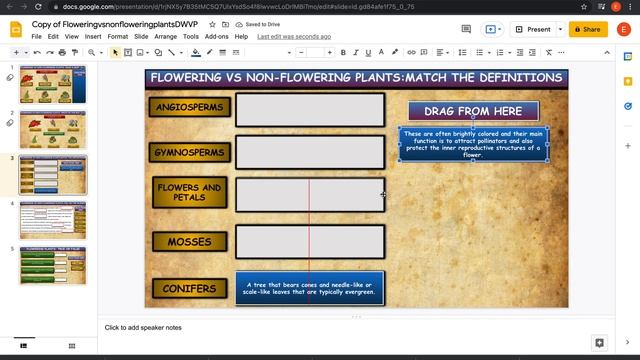Select the Line tool
The height and width of the screenshot is (360, 640).
click(171, 53)
